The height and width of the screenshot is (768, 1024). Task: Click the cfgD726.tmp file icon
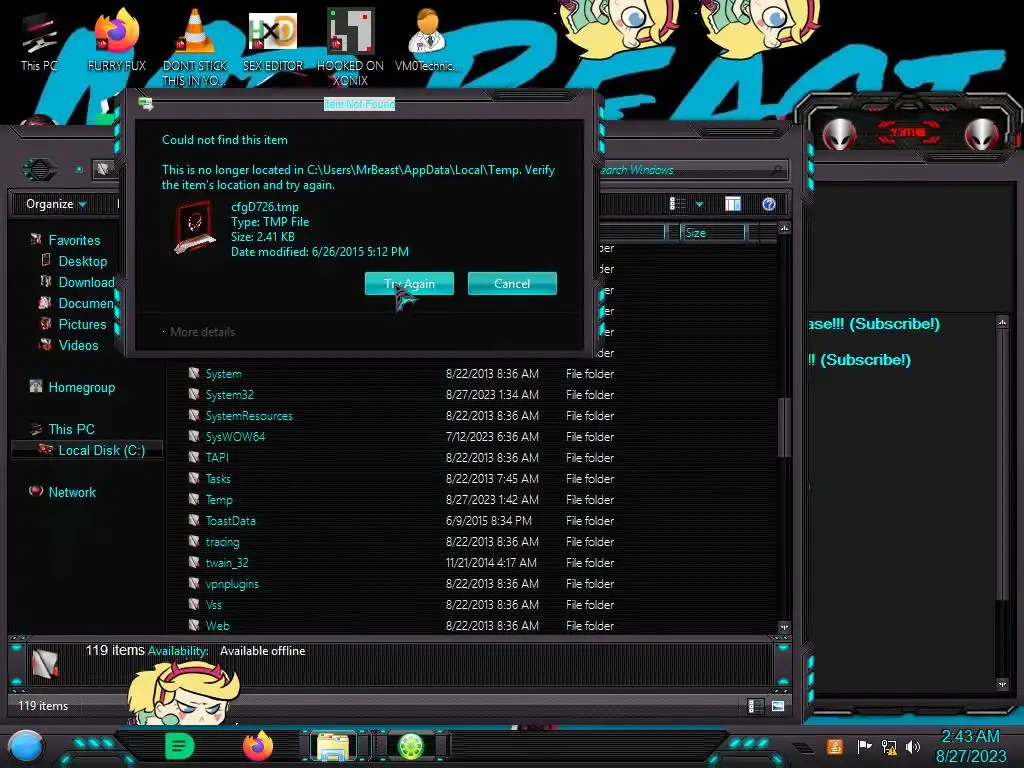(x=195, y=226)
